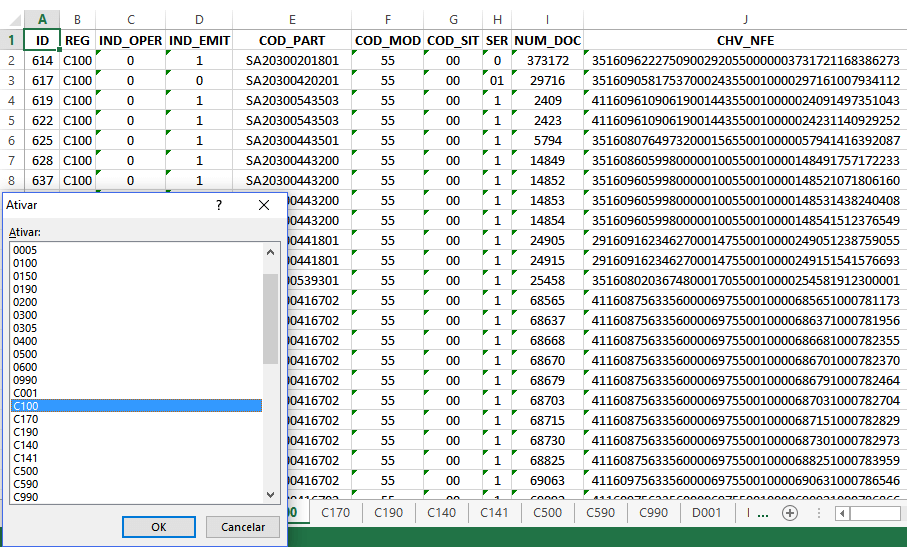Viewport: 907px width, 547px height.
Task: Click the list scrollbar up arrow
Action: click(270, 249)
